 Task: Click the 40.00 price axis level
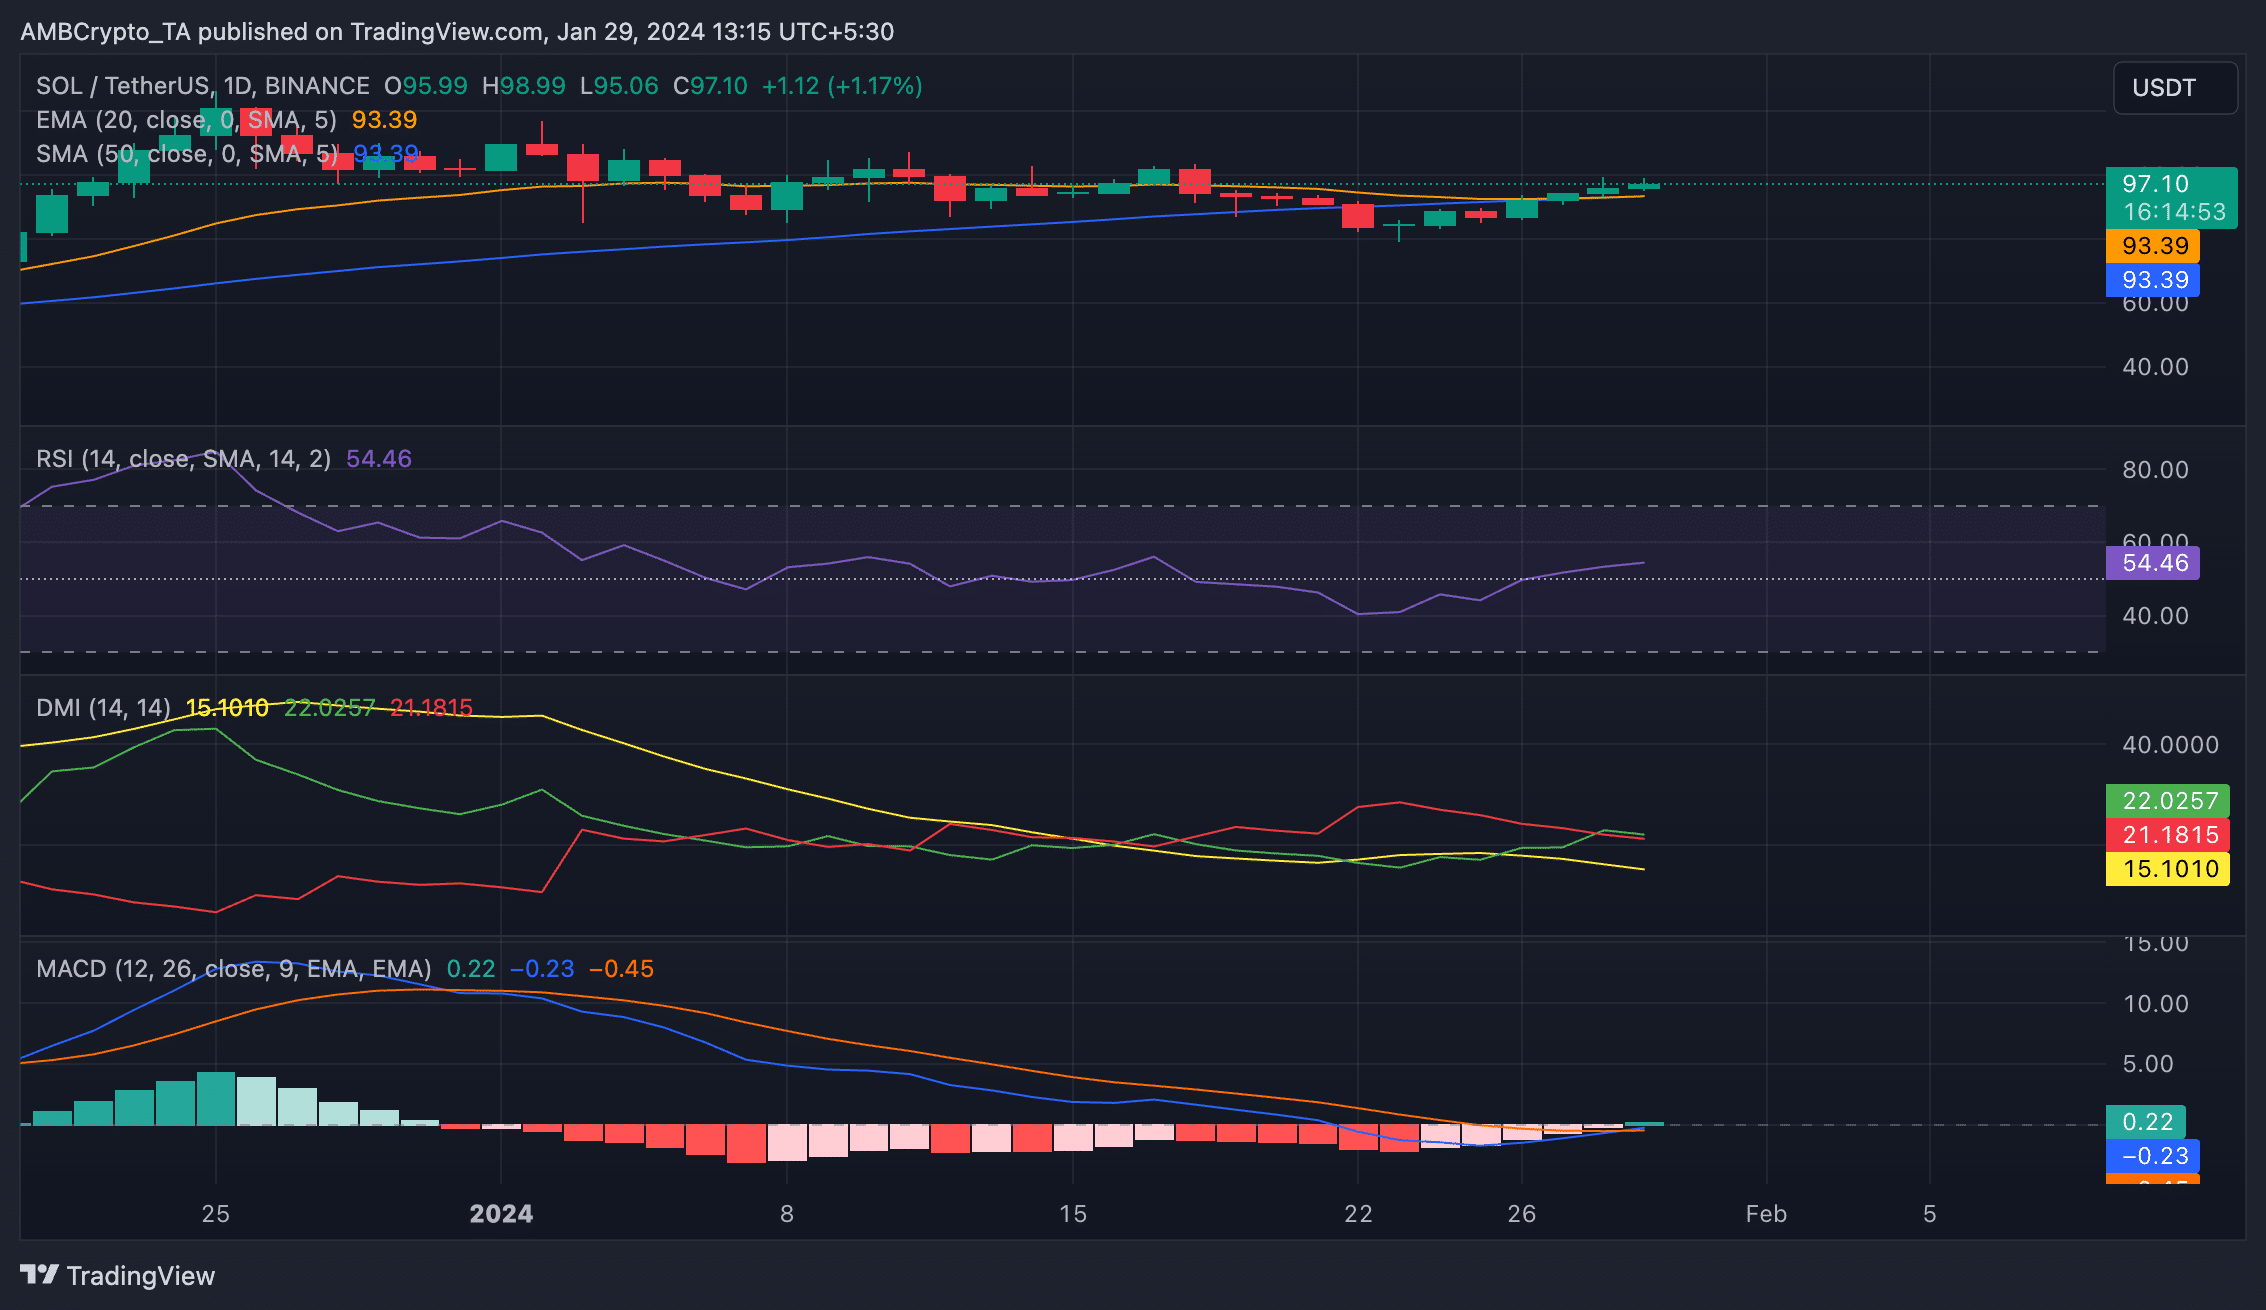pyautogui.click(x=2155, y=367)
